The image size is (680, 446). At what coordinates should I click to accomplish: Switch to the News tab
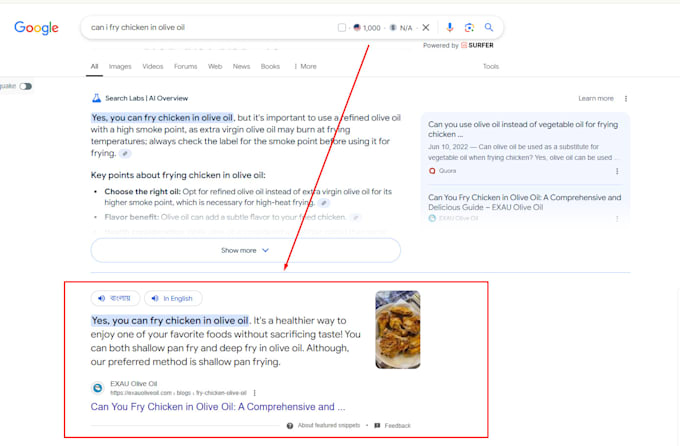(x=241, y=66)
